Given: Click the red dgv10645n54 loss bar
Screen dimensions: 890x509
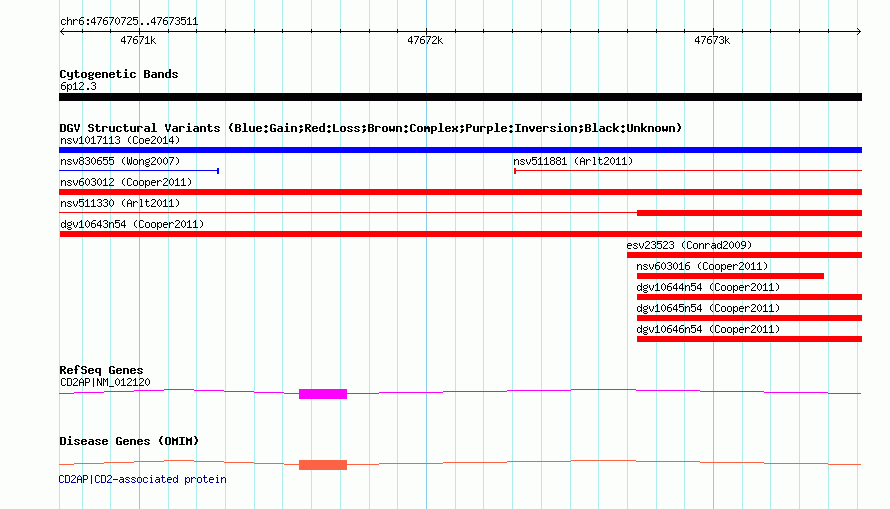Looking at the screenshot, I should 749,318.
